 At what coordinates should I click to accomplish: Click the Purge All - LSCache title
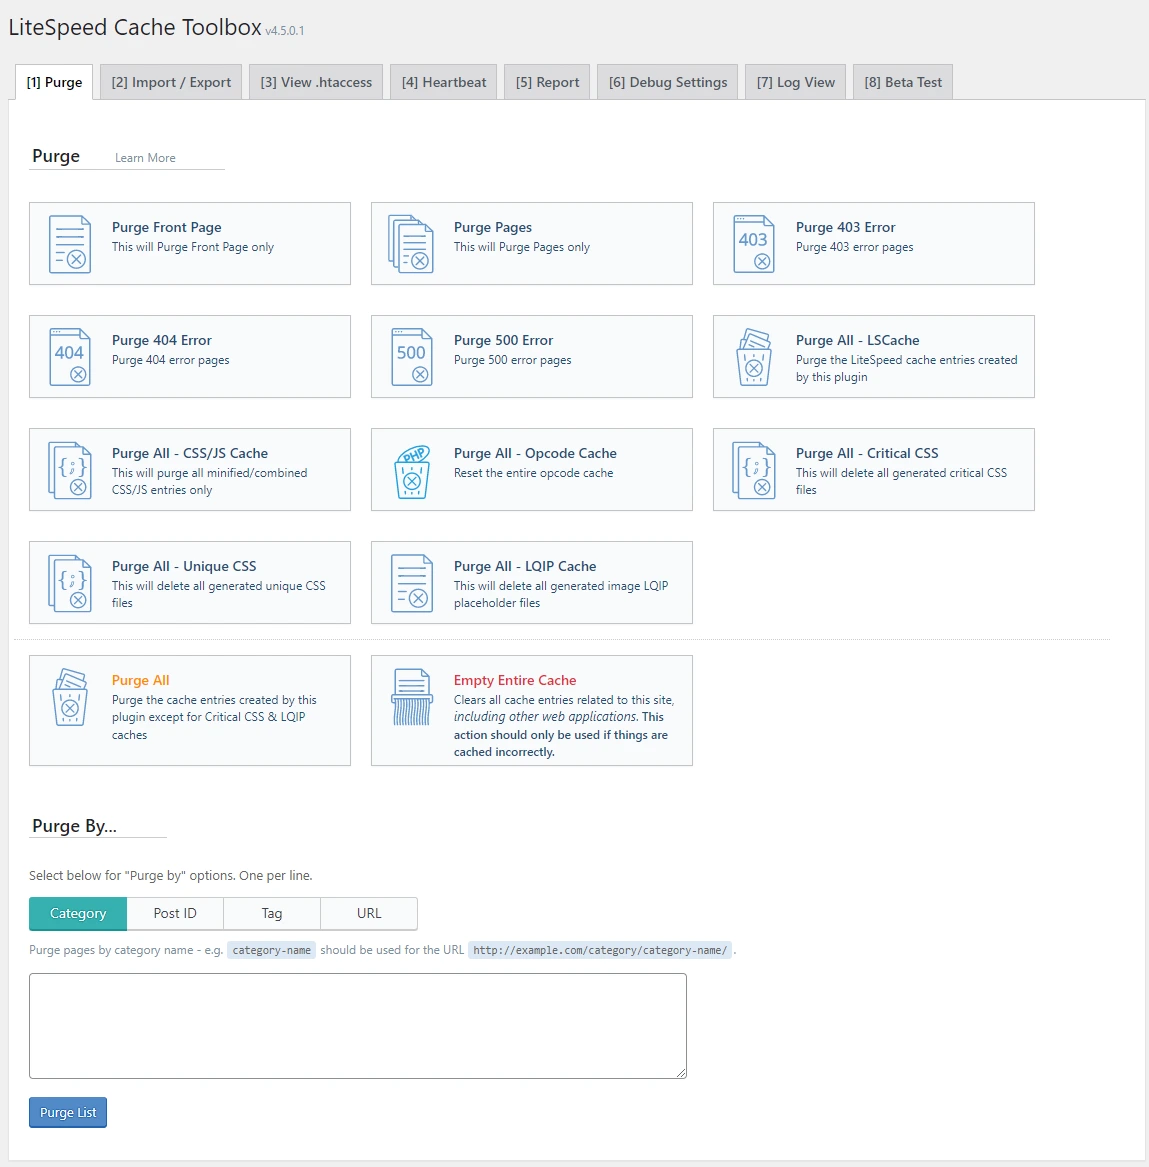pos(857,340)
